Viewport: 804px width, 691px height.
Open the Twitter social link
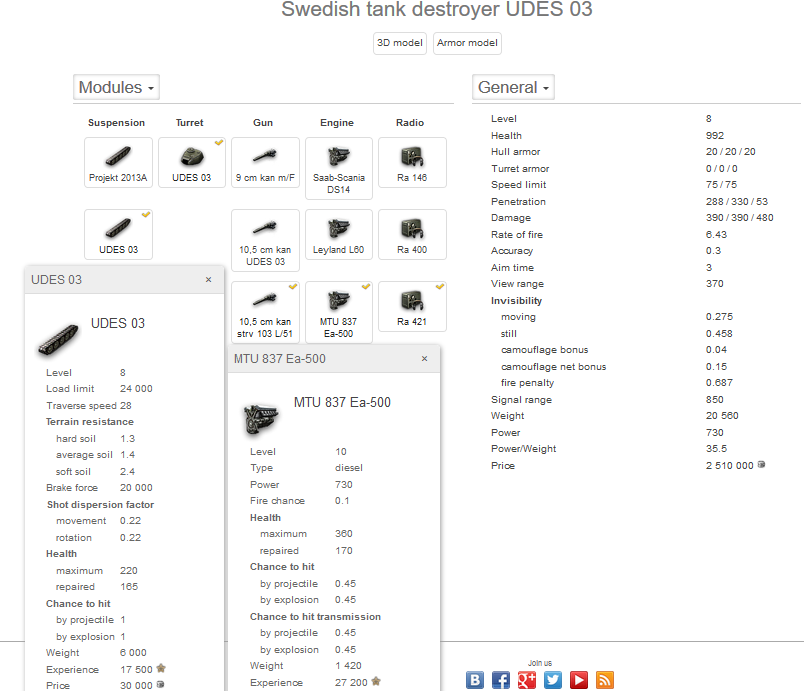click(553, 680)
